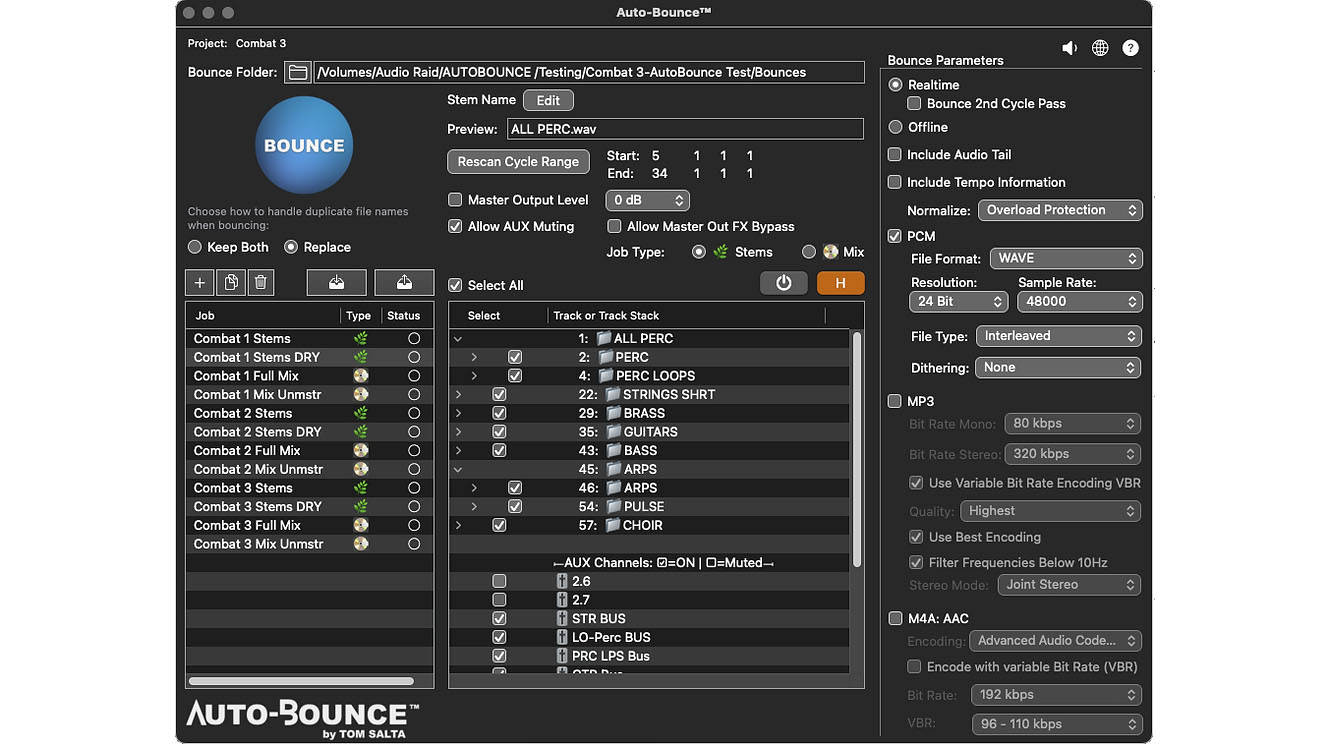Import jobs via the download tray icon
1323x744 pixels.
coord(336,282)
